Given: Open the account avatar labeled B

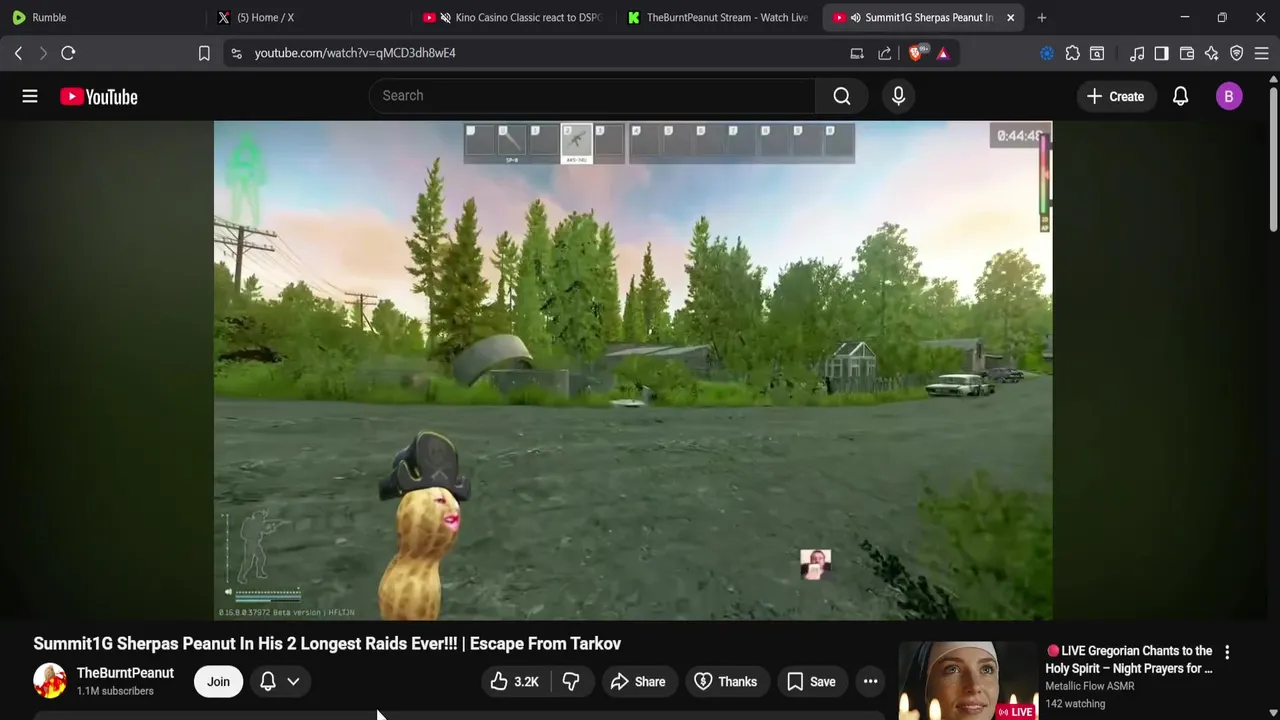Looking at the screenshot, I should coord(1229,96).
